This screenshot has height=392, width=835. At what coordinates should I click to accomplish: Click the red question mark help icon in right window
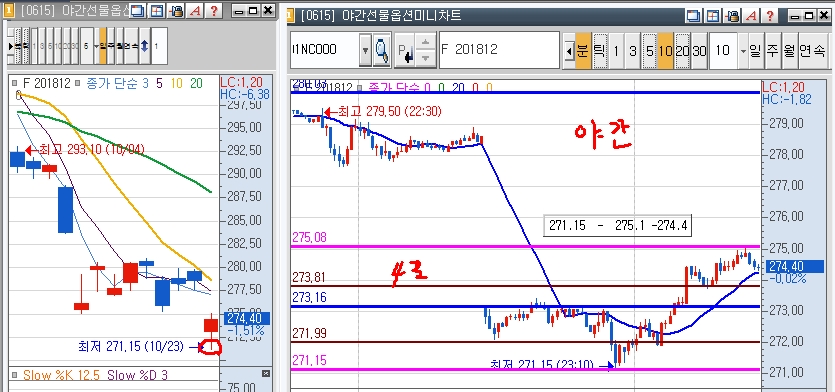tap(769, 16)
